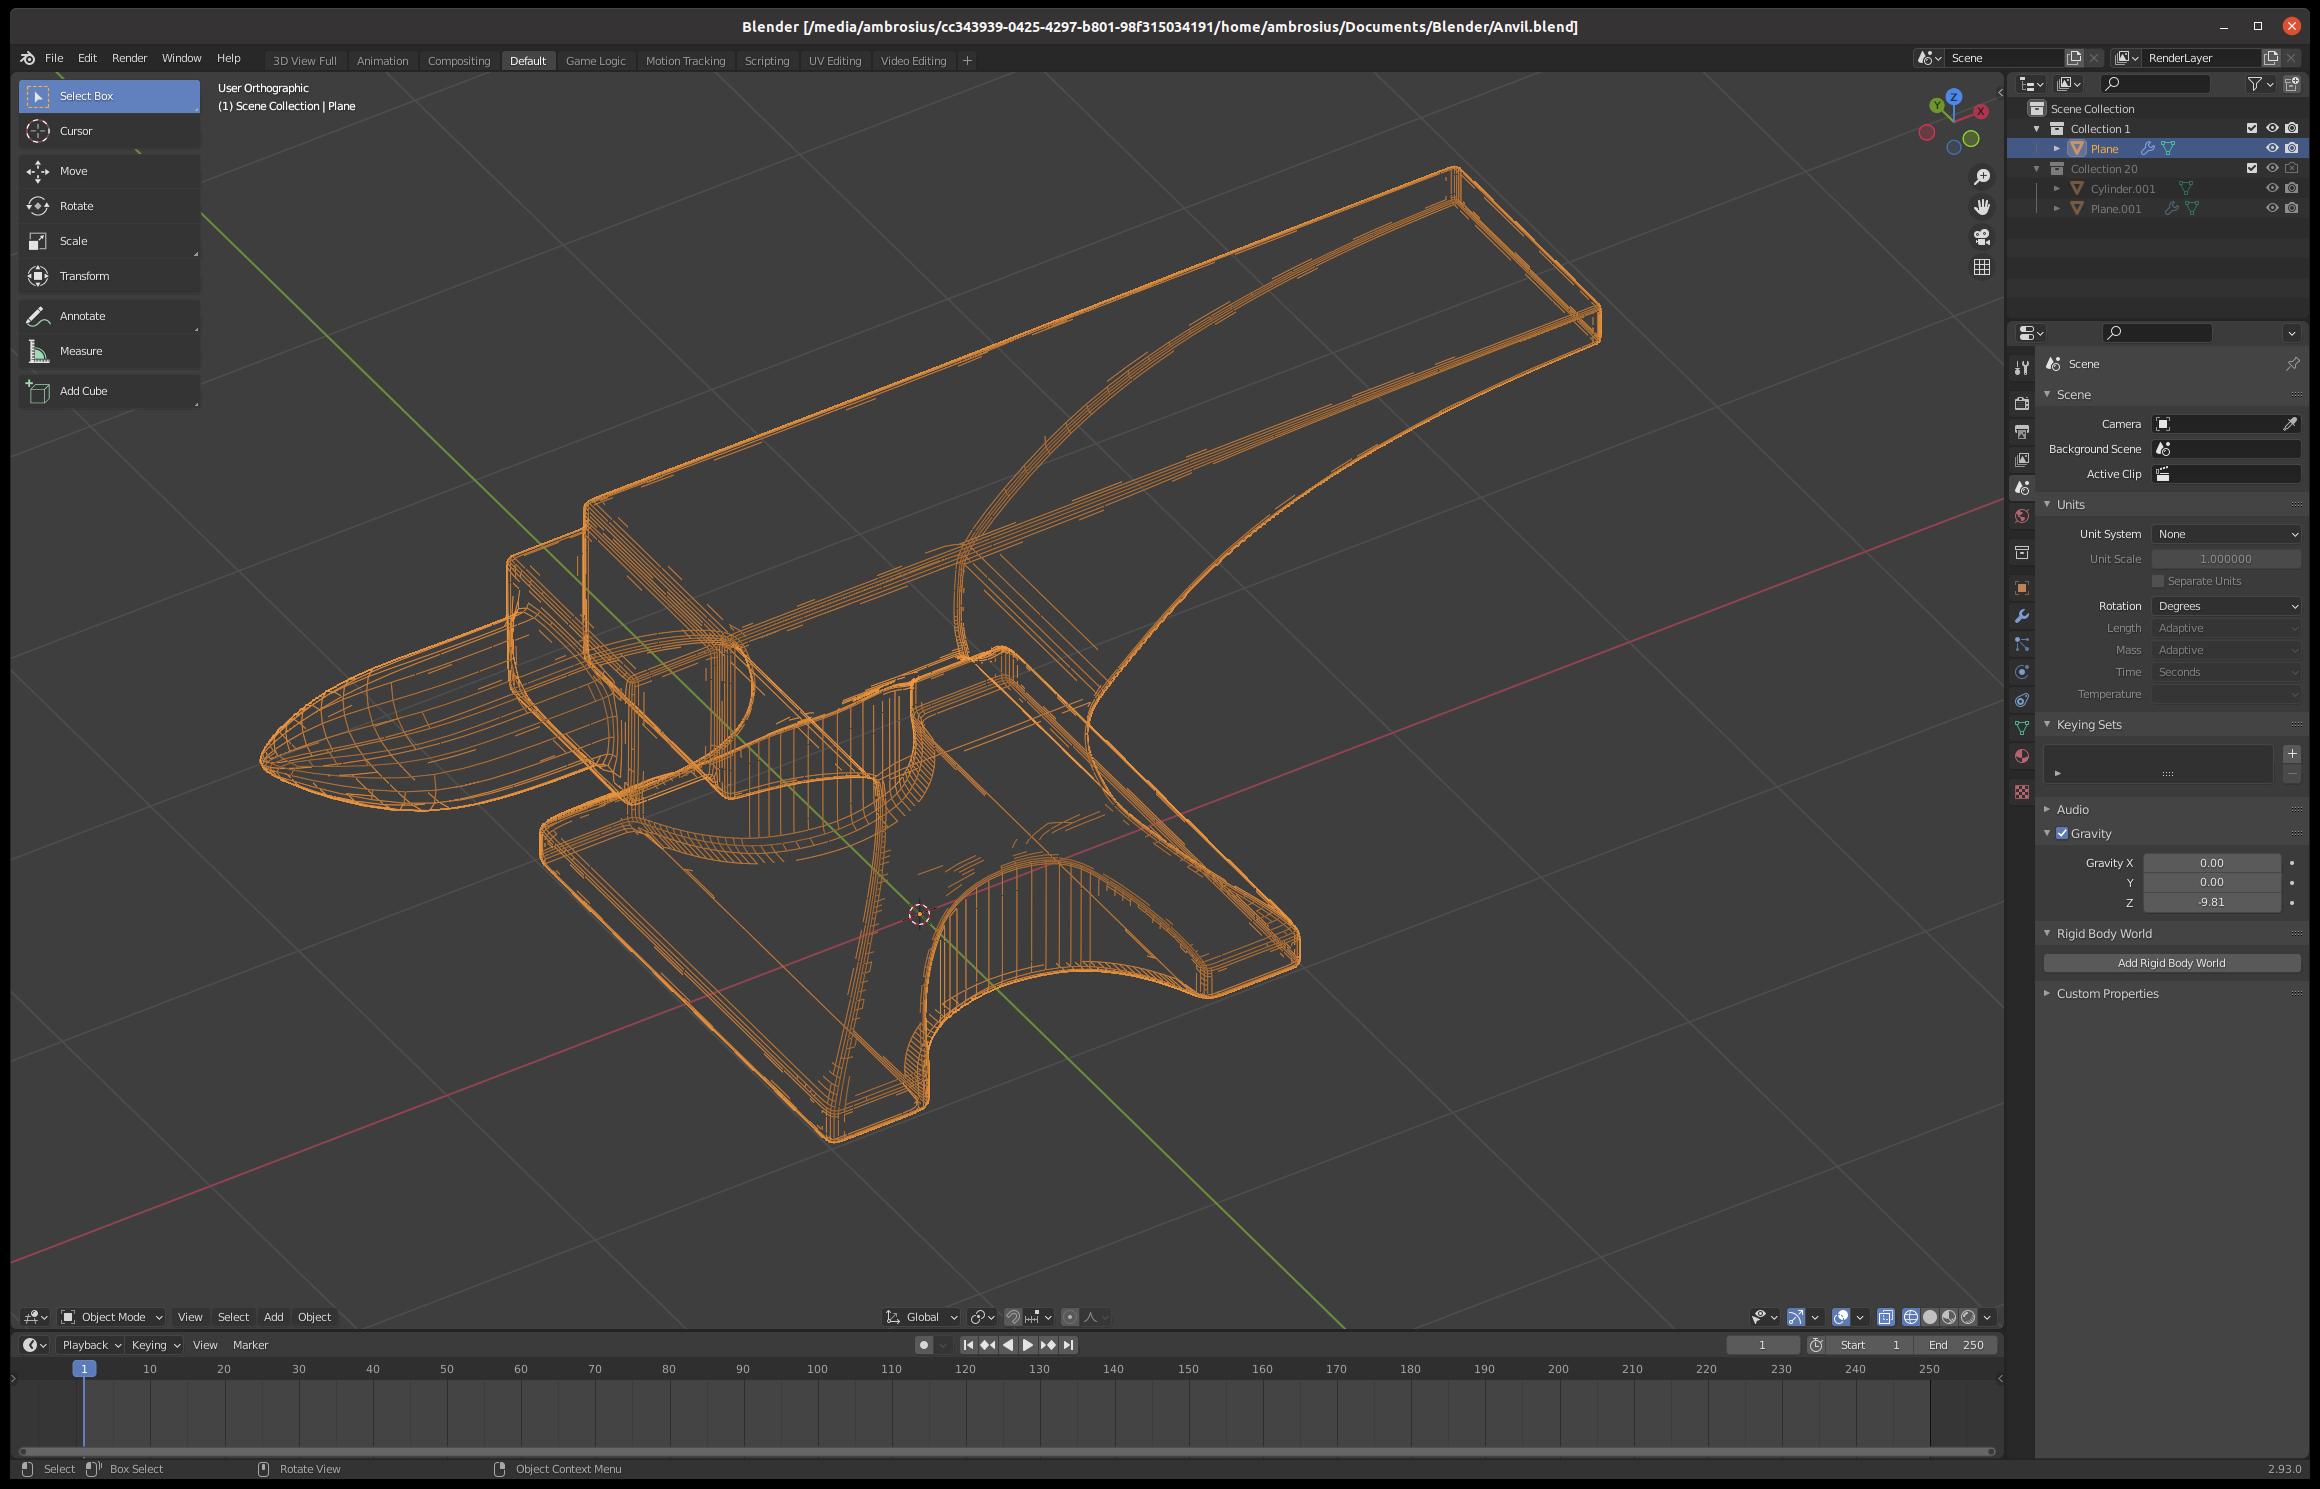Choose the Rotate tool
The height and width of the screenshot is (1489, 2320).
109,206
